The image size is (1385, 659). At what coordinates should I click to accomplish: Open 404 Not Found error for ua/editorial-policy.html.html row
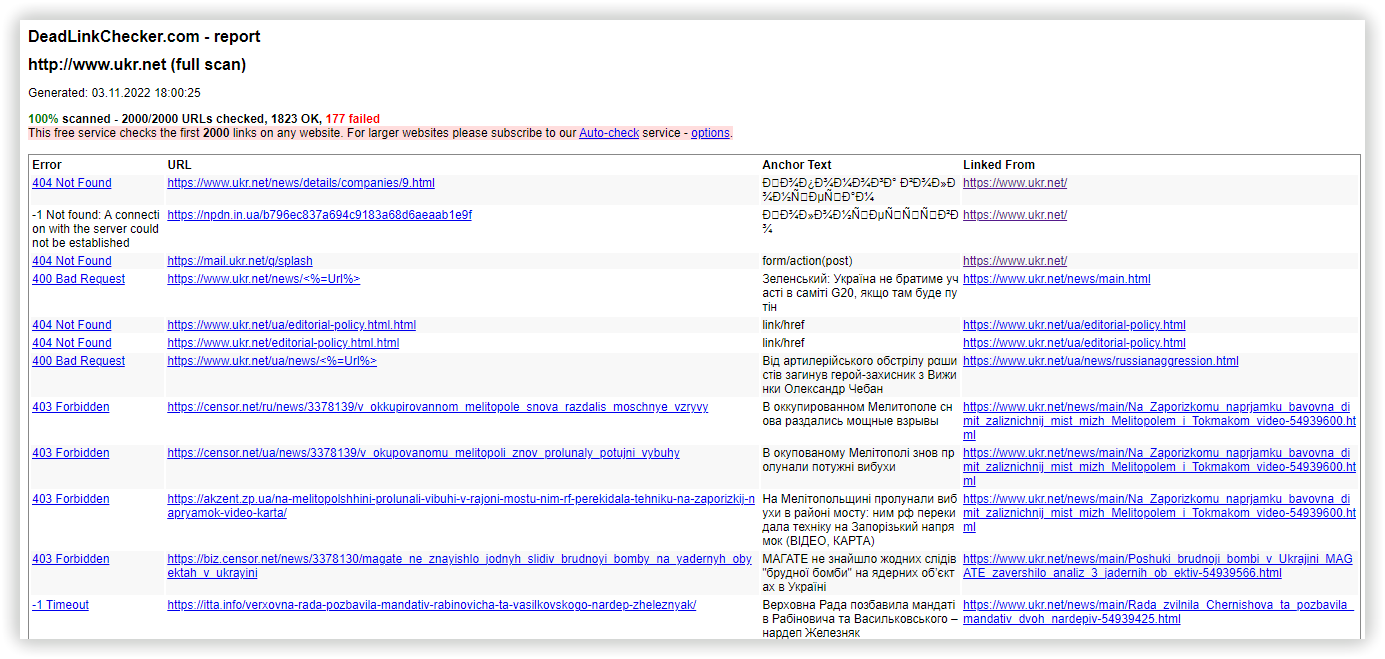(72, 325)
